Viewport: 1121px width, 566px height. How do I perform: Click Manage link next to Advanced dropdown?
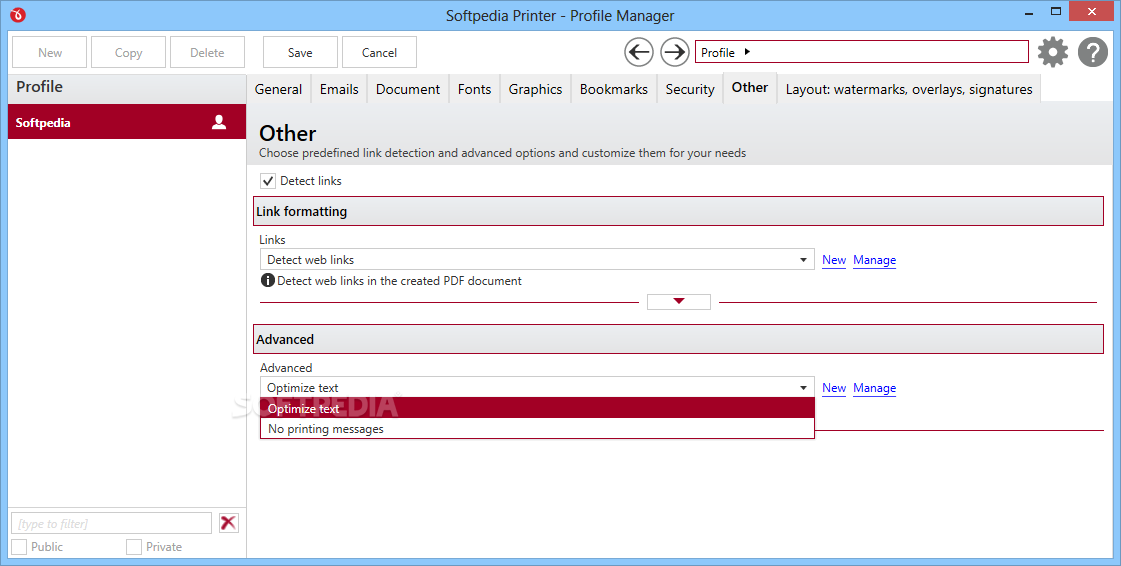[x=874, y=388]
